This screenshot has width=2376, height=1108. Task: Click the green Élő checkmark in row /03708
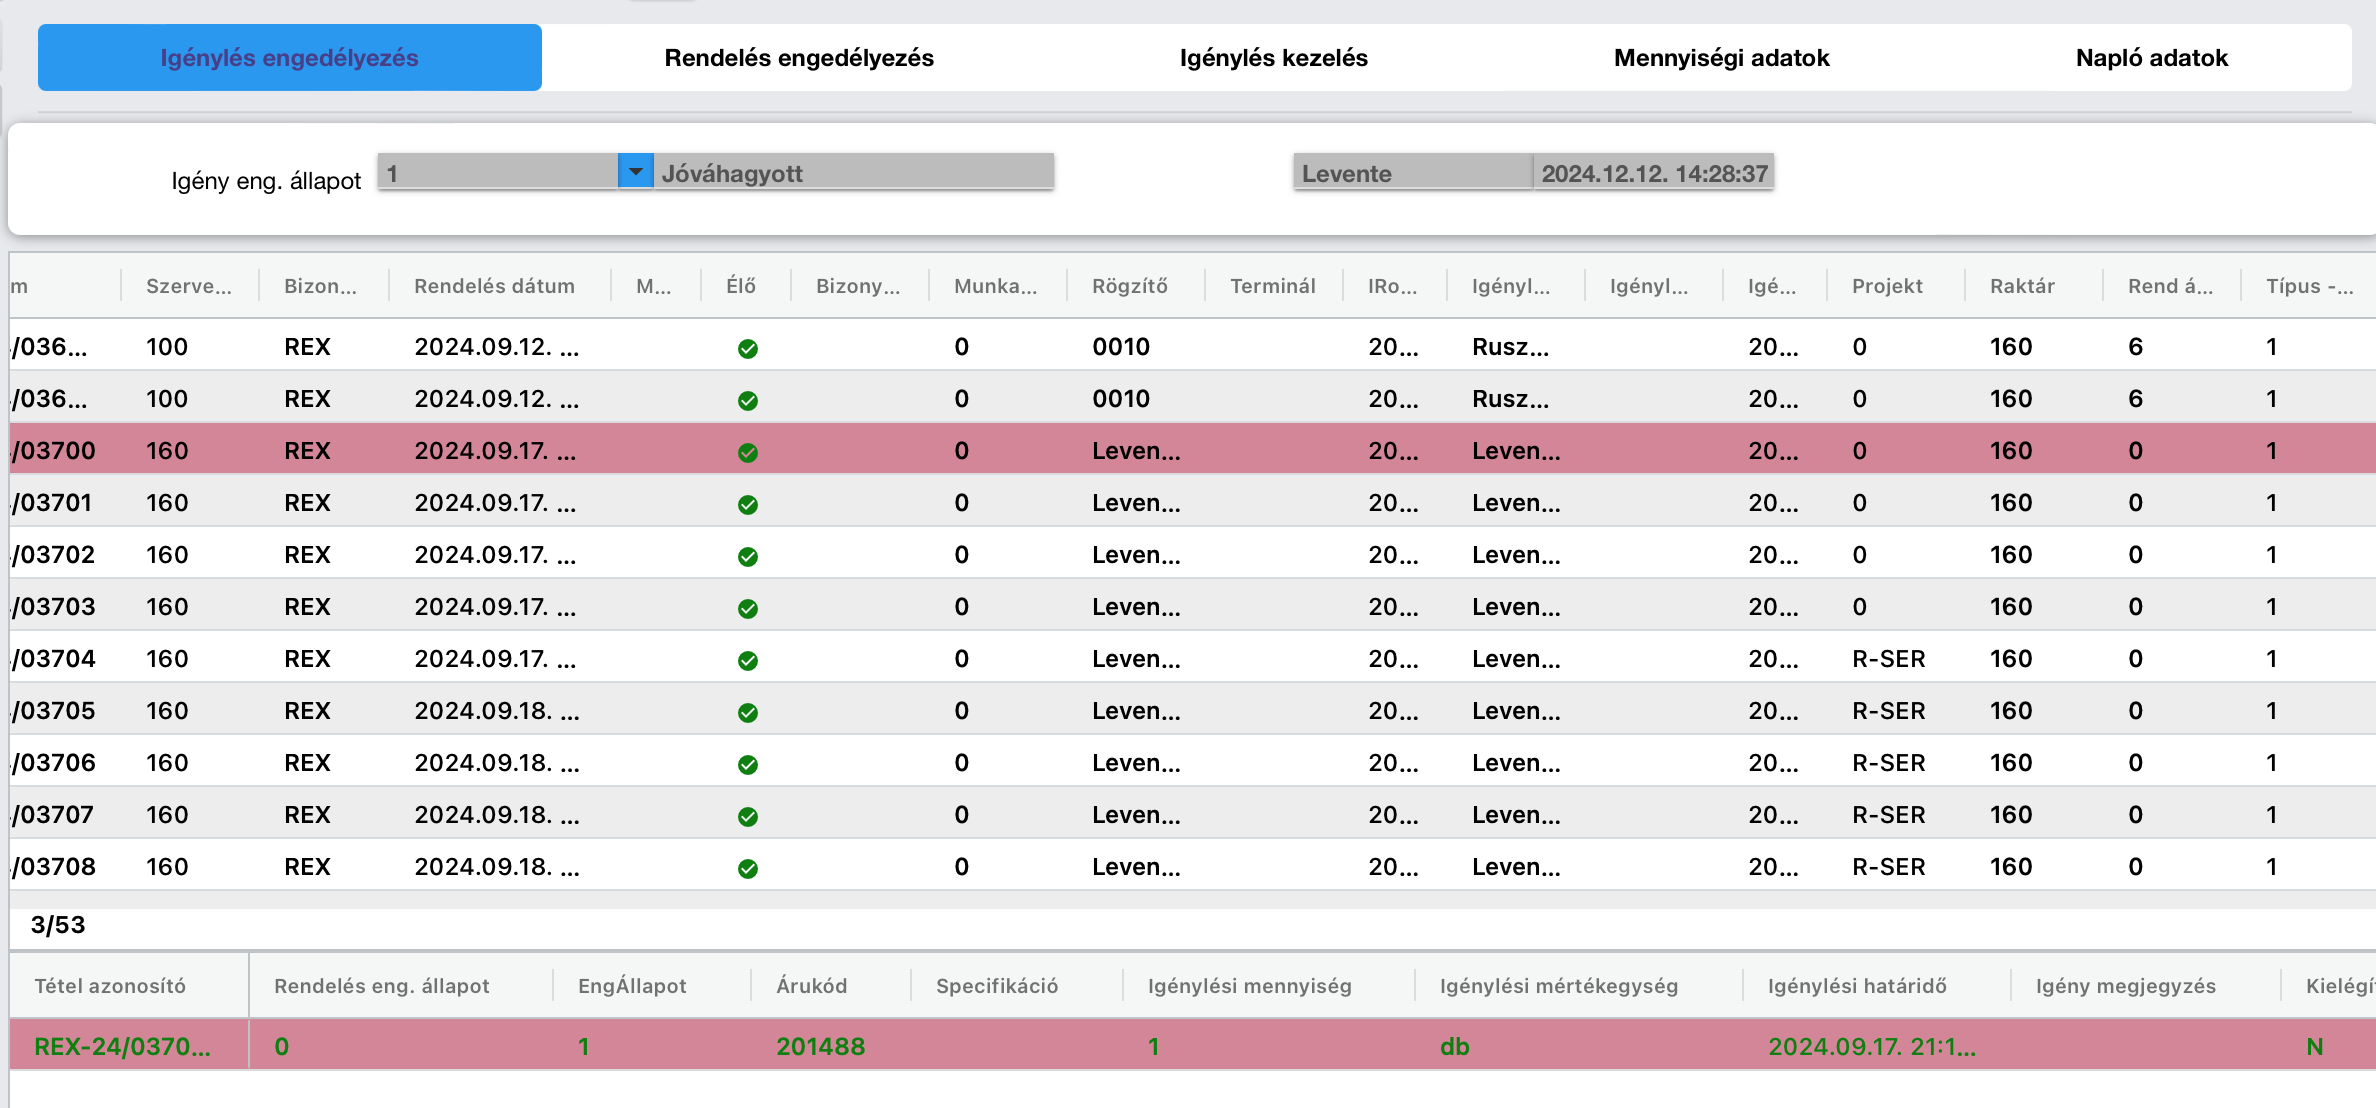point(747,868)
